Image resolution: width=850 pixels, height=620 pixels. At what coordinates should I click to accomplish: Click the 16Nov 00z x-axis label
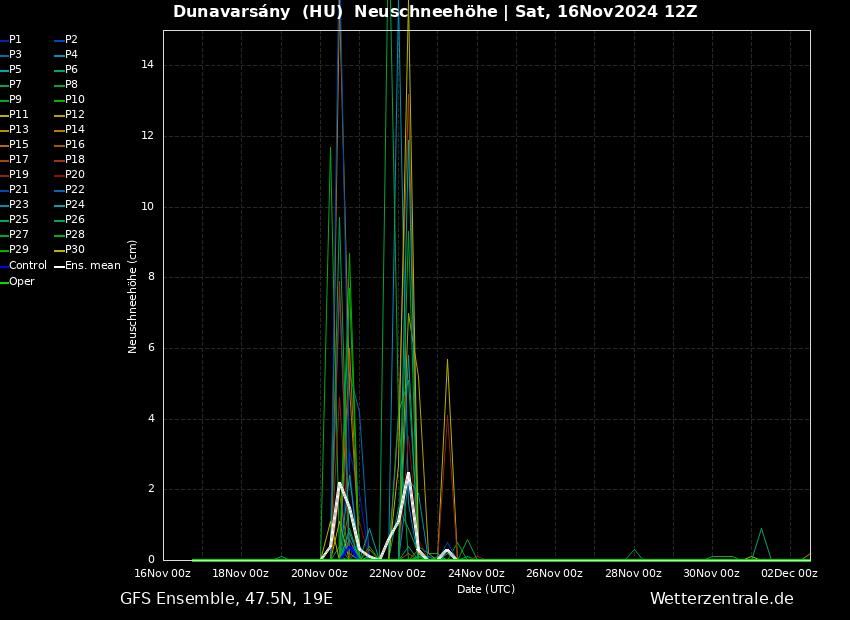[x=162, y=573]
